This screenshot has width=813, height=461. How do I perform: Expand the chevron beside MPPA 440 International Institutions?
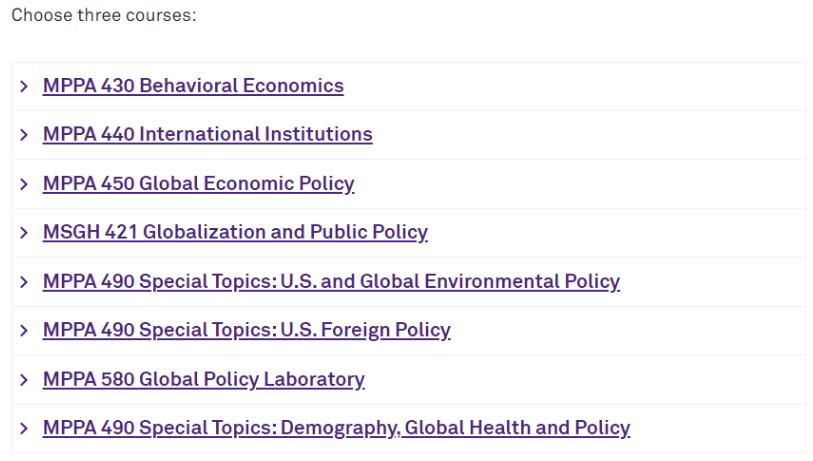point(24,136)
